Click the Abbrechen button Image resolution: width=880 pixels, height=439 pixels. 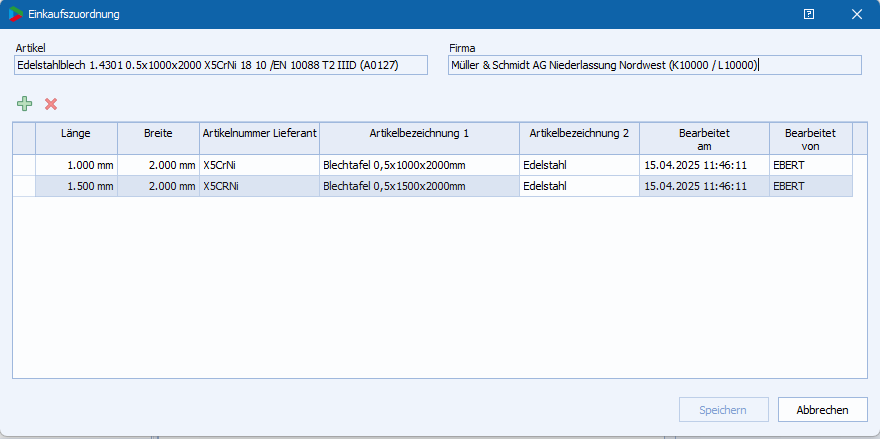822,410
